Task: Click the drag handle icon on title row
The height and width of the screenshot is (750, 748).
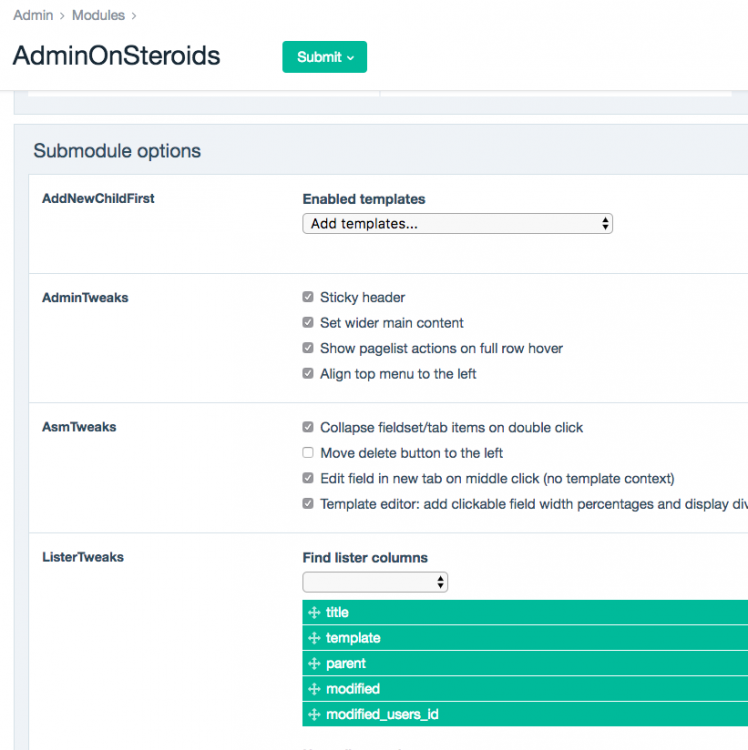Action: click(x=314, y=613)
